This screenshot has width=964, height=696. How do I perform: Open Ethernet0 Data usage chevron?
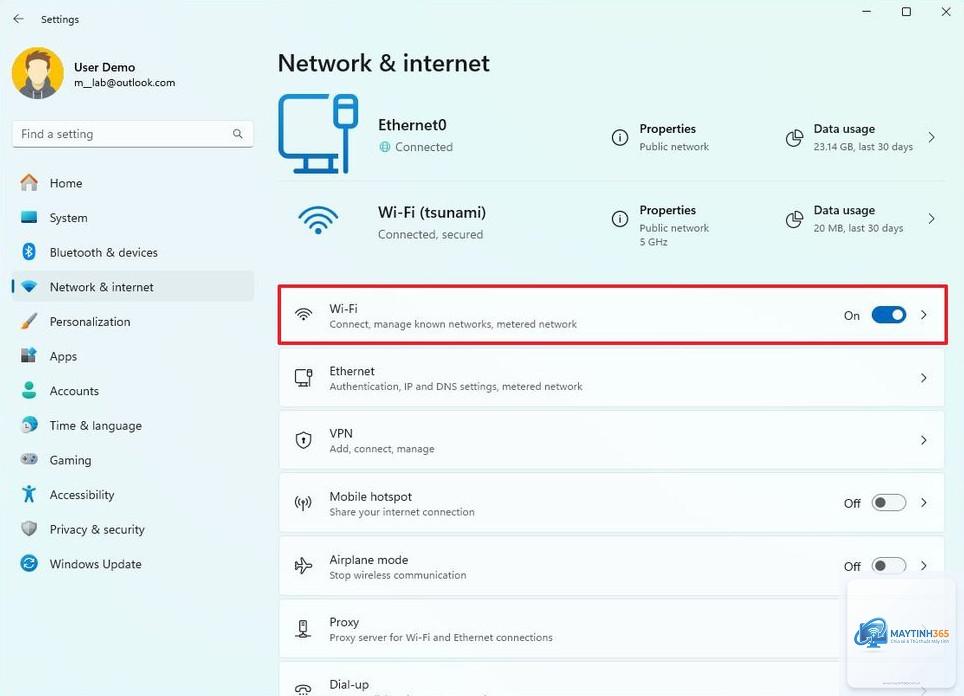(931, 137)
